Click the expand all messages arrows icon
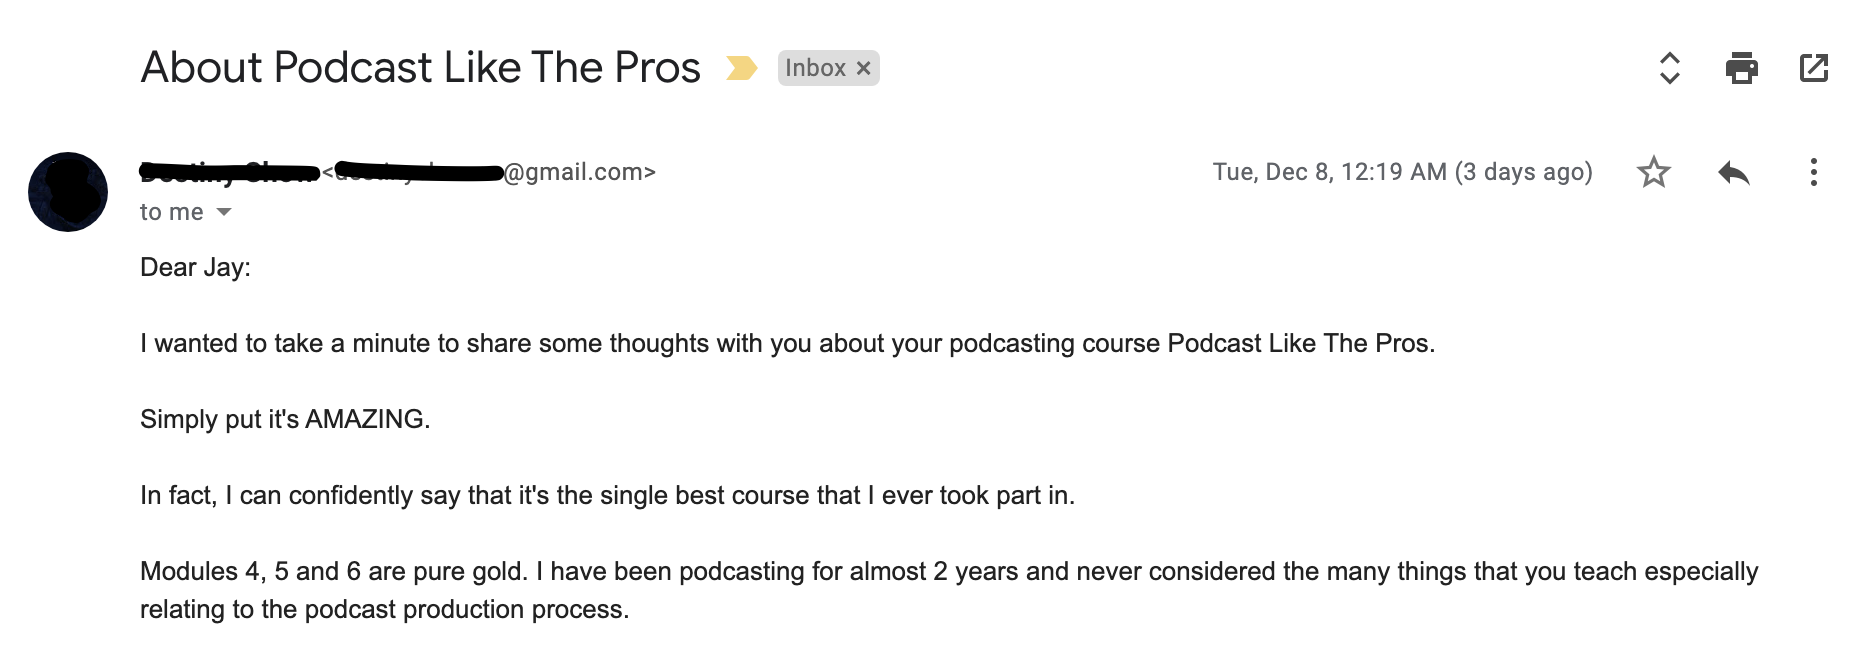1862x650 pixels. [1669, 68]
